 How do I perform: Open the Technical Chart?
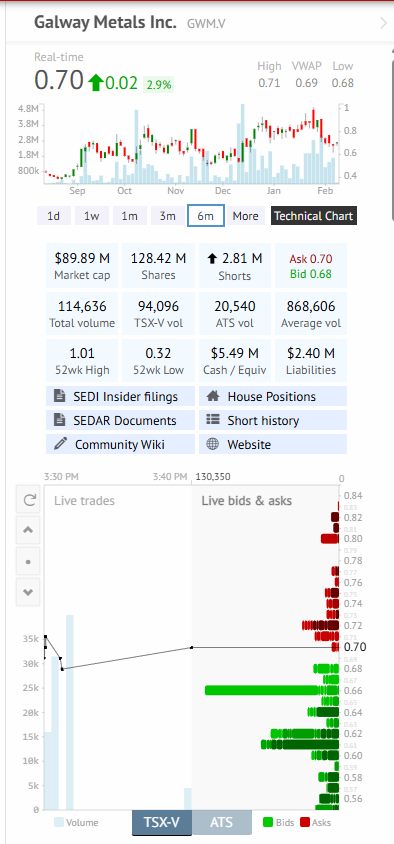(313, 216)
